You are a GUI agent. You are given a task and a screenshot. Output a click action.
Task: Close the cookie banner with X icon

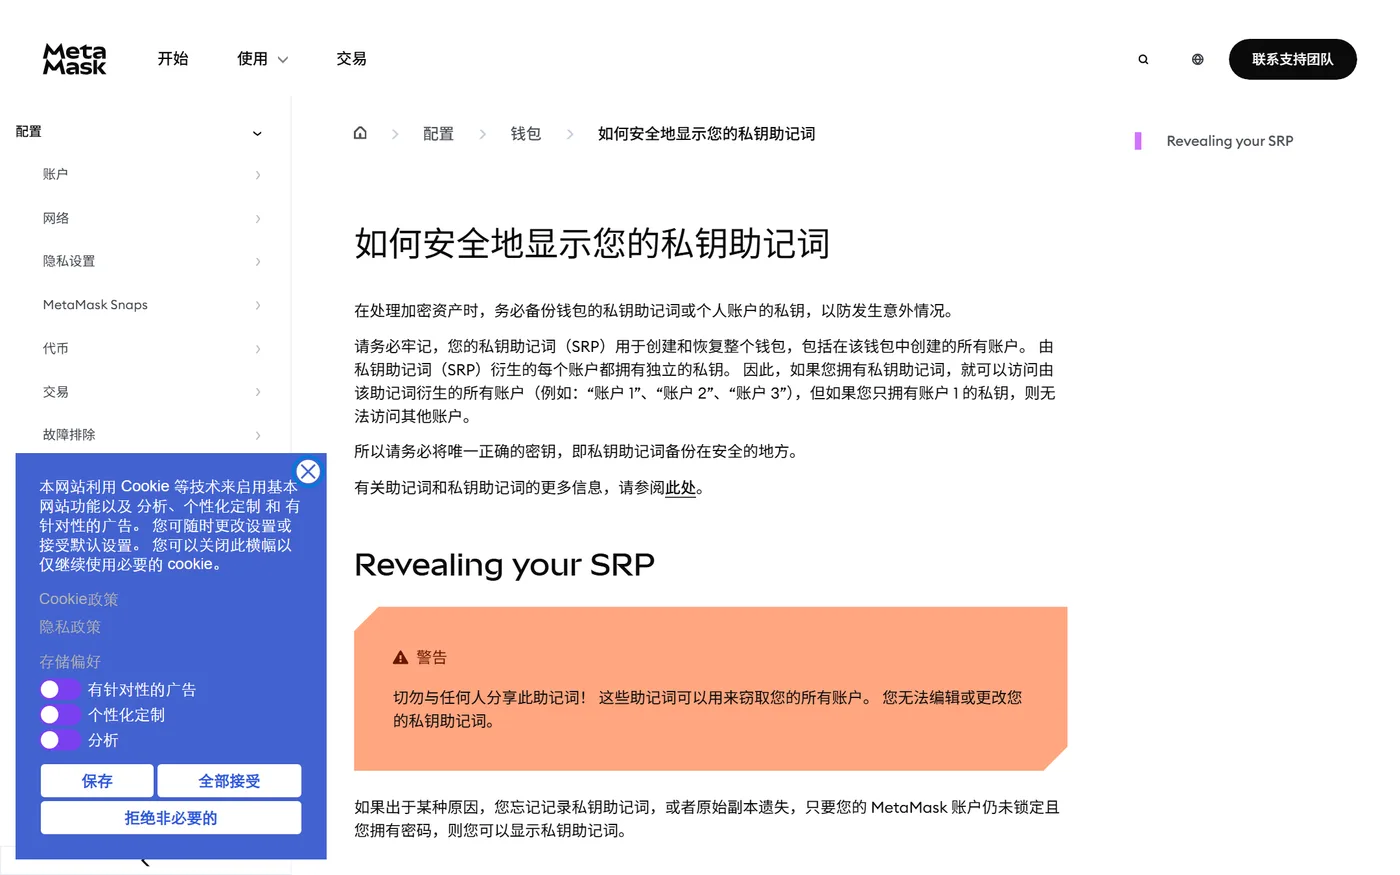pyautogui.click(x=308, y=471)
